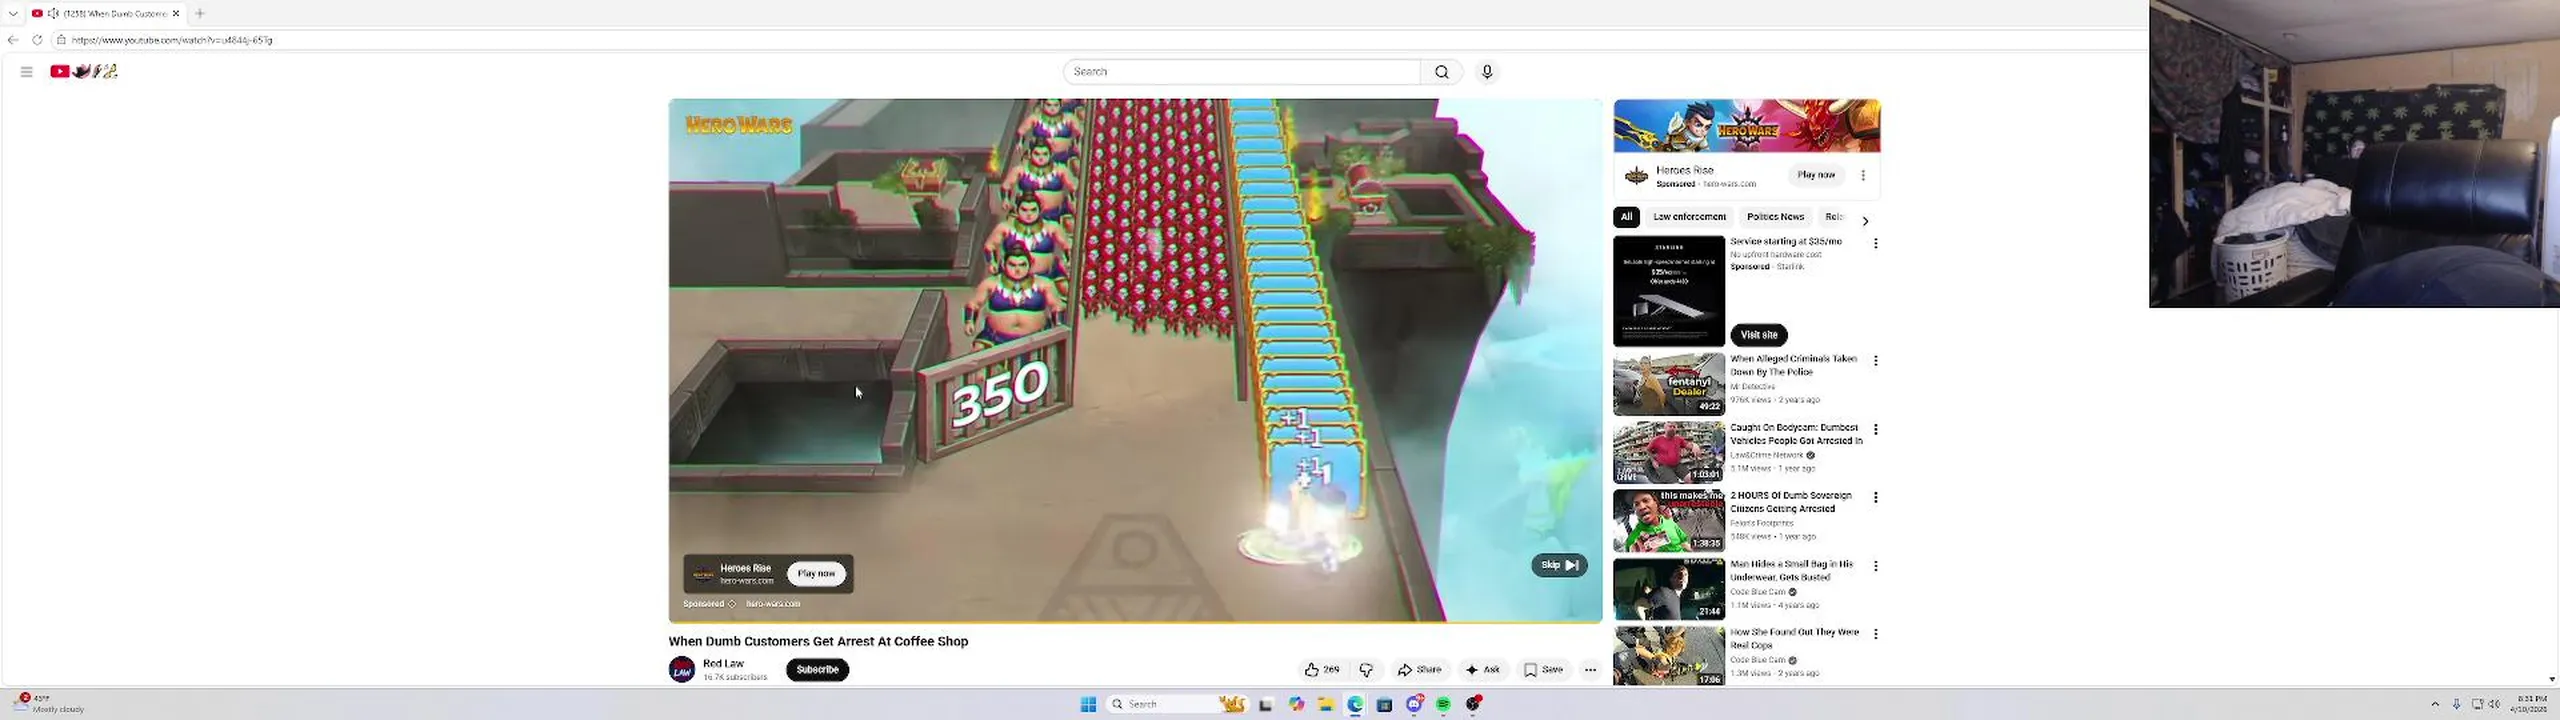
Task: Open options for '2 HOURS Of Dumb Sovereign' video
Action: [x=1876, y=497]
